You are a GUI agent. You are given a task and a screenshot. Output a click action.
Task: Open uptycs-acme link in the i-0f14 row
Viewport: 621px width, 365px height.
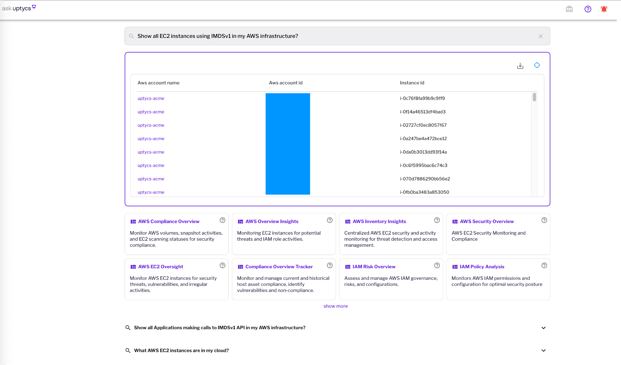[x=150, y=112]
